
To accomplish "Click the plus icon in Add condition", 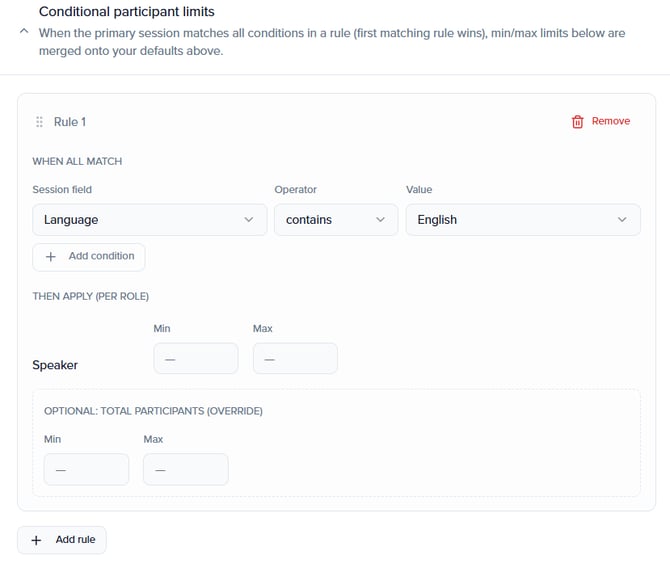I will (x=51, y=257).
